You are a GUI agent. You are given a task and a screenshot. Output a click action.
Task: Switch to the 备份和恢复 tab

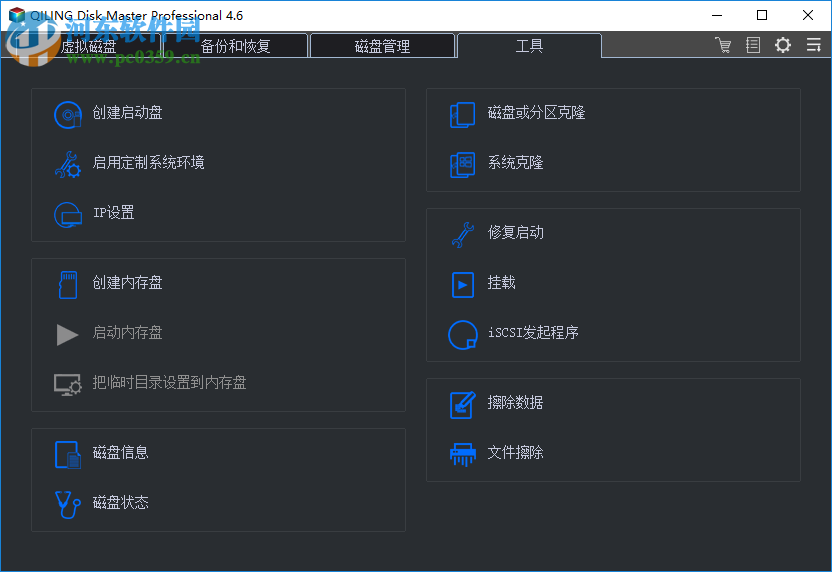pos(236,46)
